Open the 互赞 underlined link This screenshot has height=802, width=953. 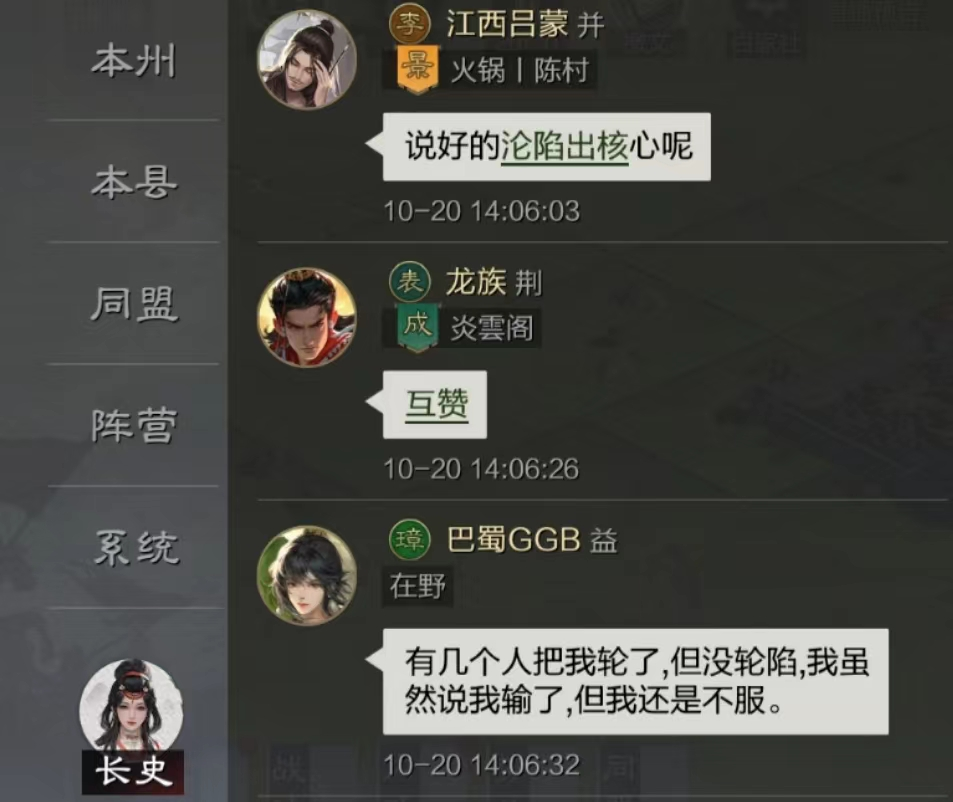coord(437,404)
